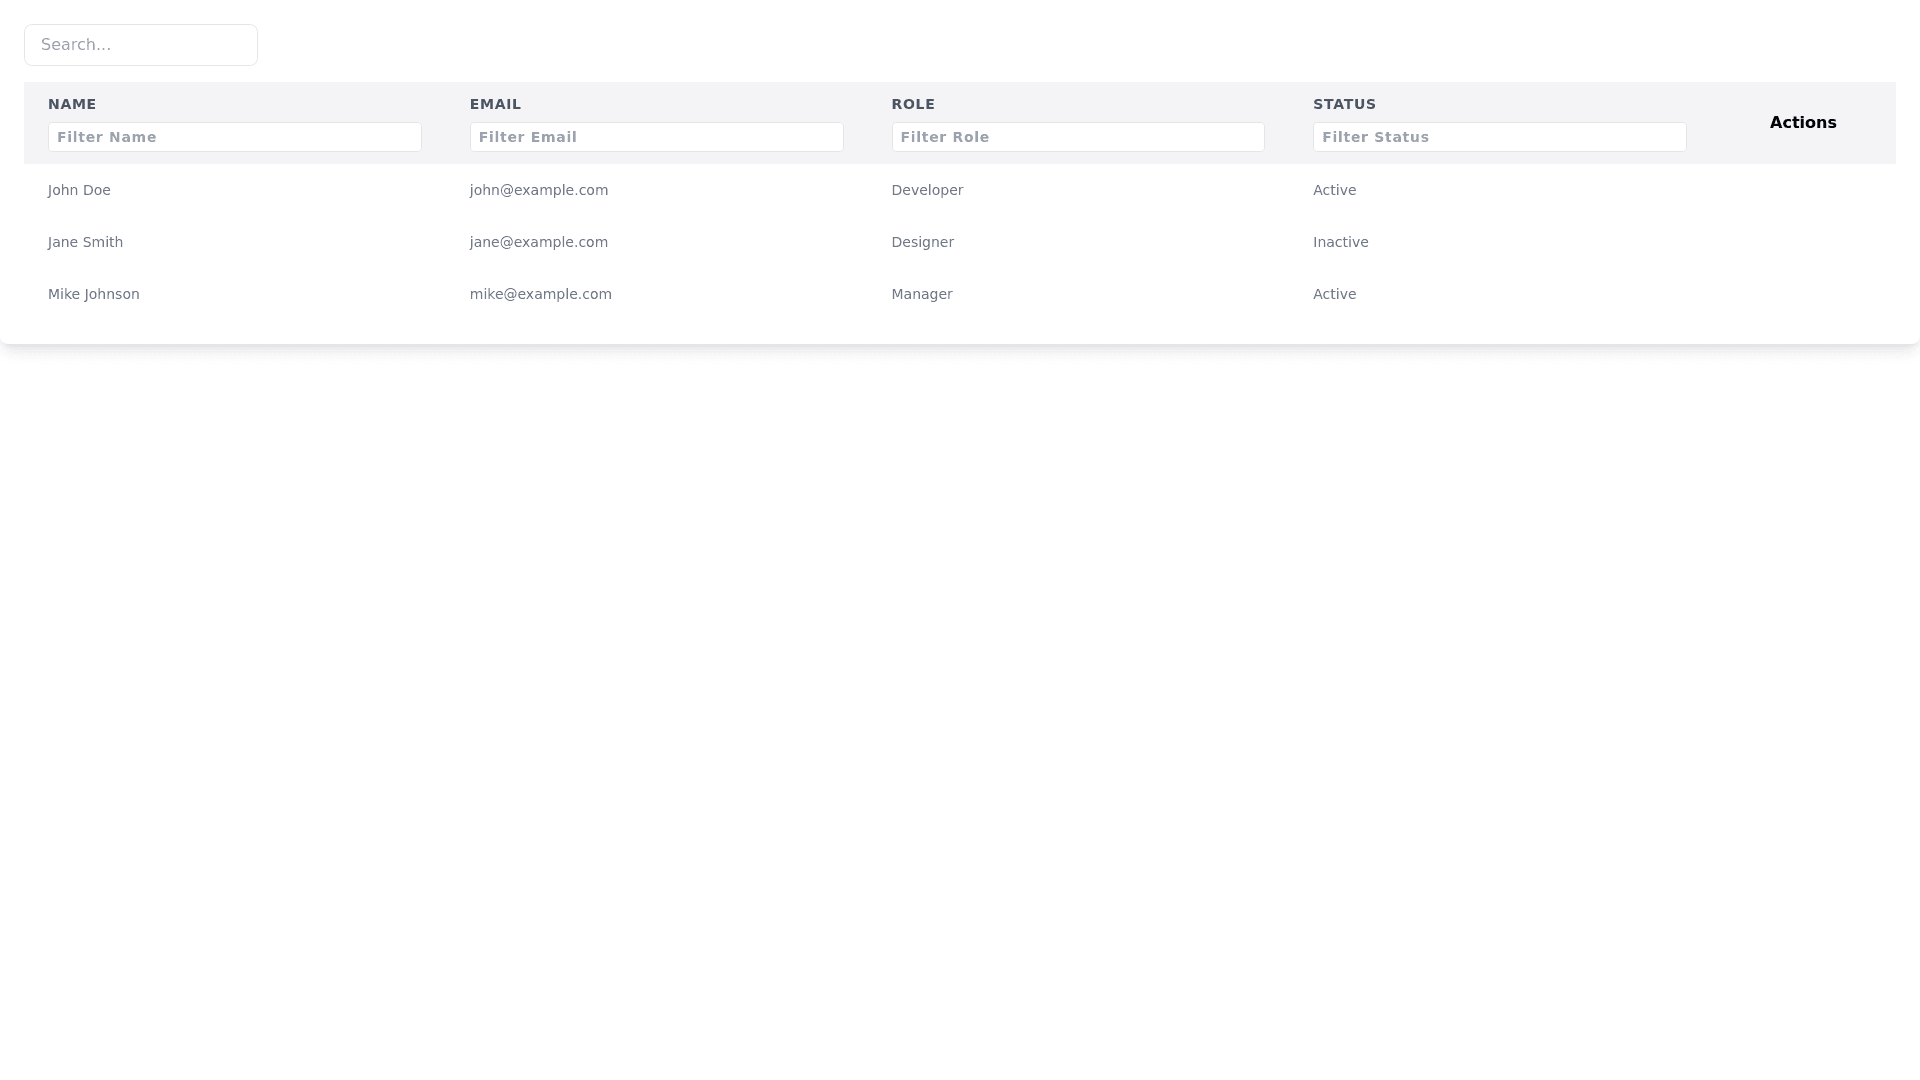This screenshot has width=1920, height=1080.
Task: Click the john@example.com email
Action: 539,190
